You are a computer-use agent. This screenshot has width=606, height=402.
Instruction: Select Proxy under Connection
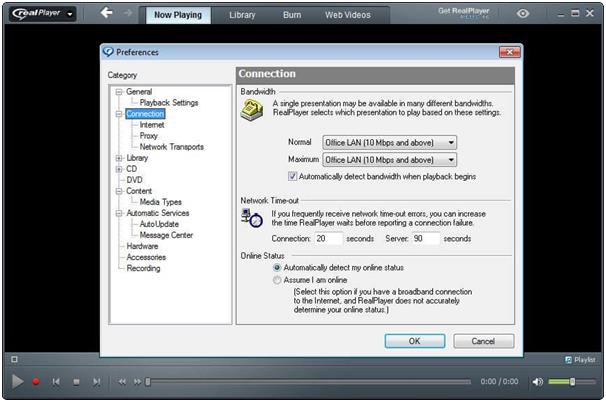(149, 136)
